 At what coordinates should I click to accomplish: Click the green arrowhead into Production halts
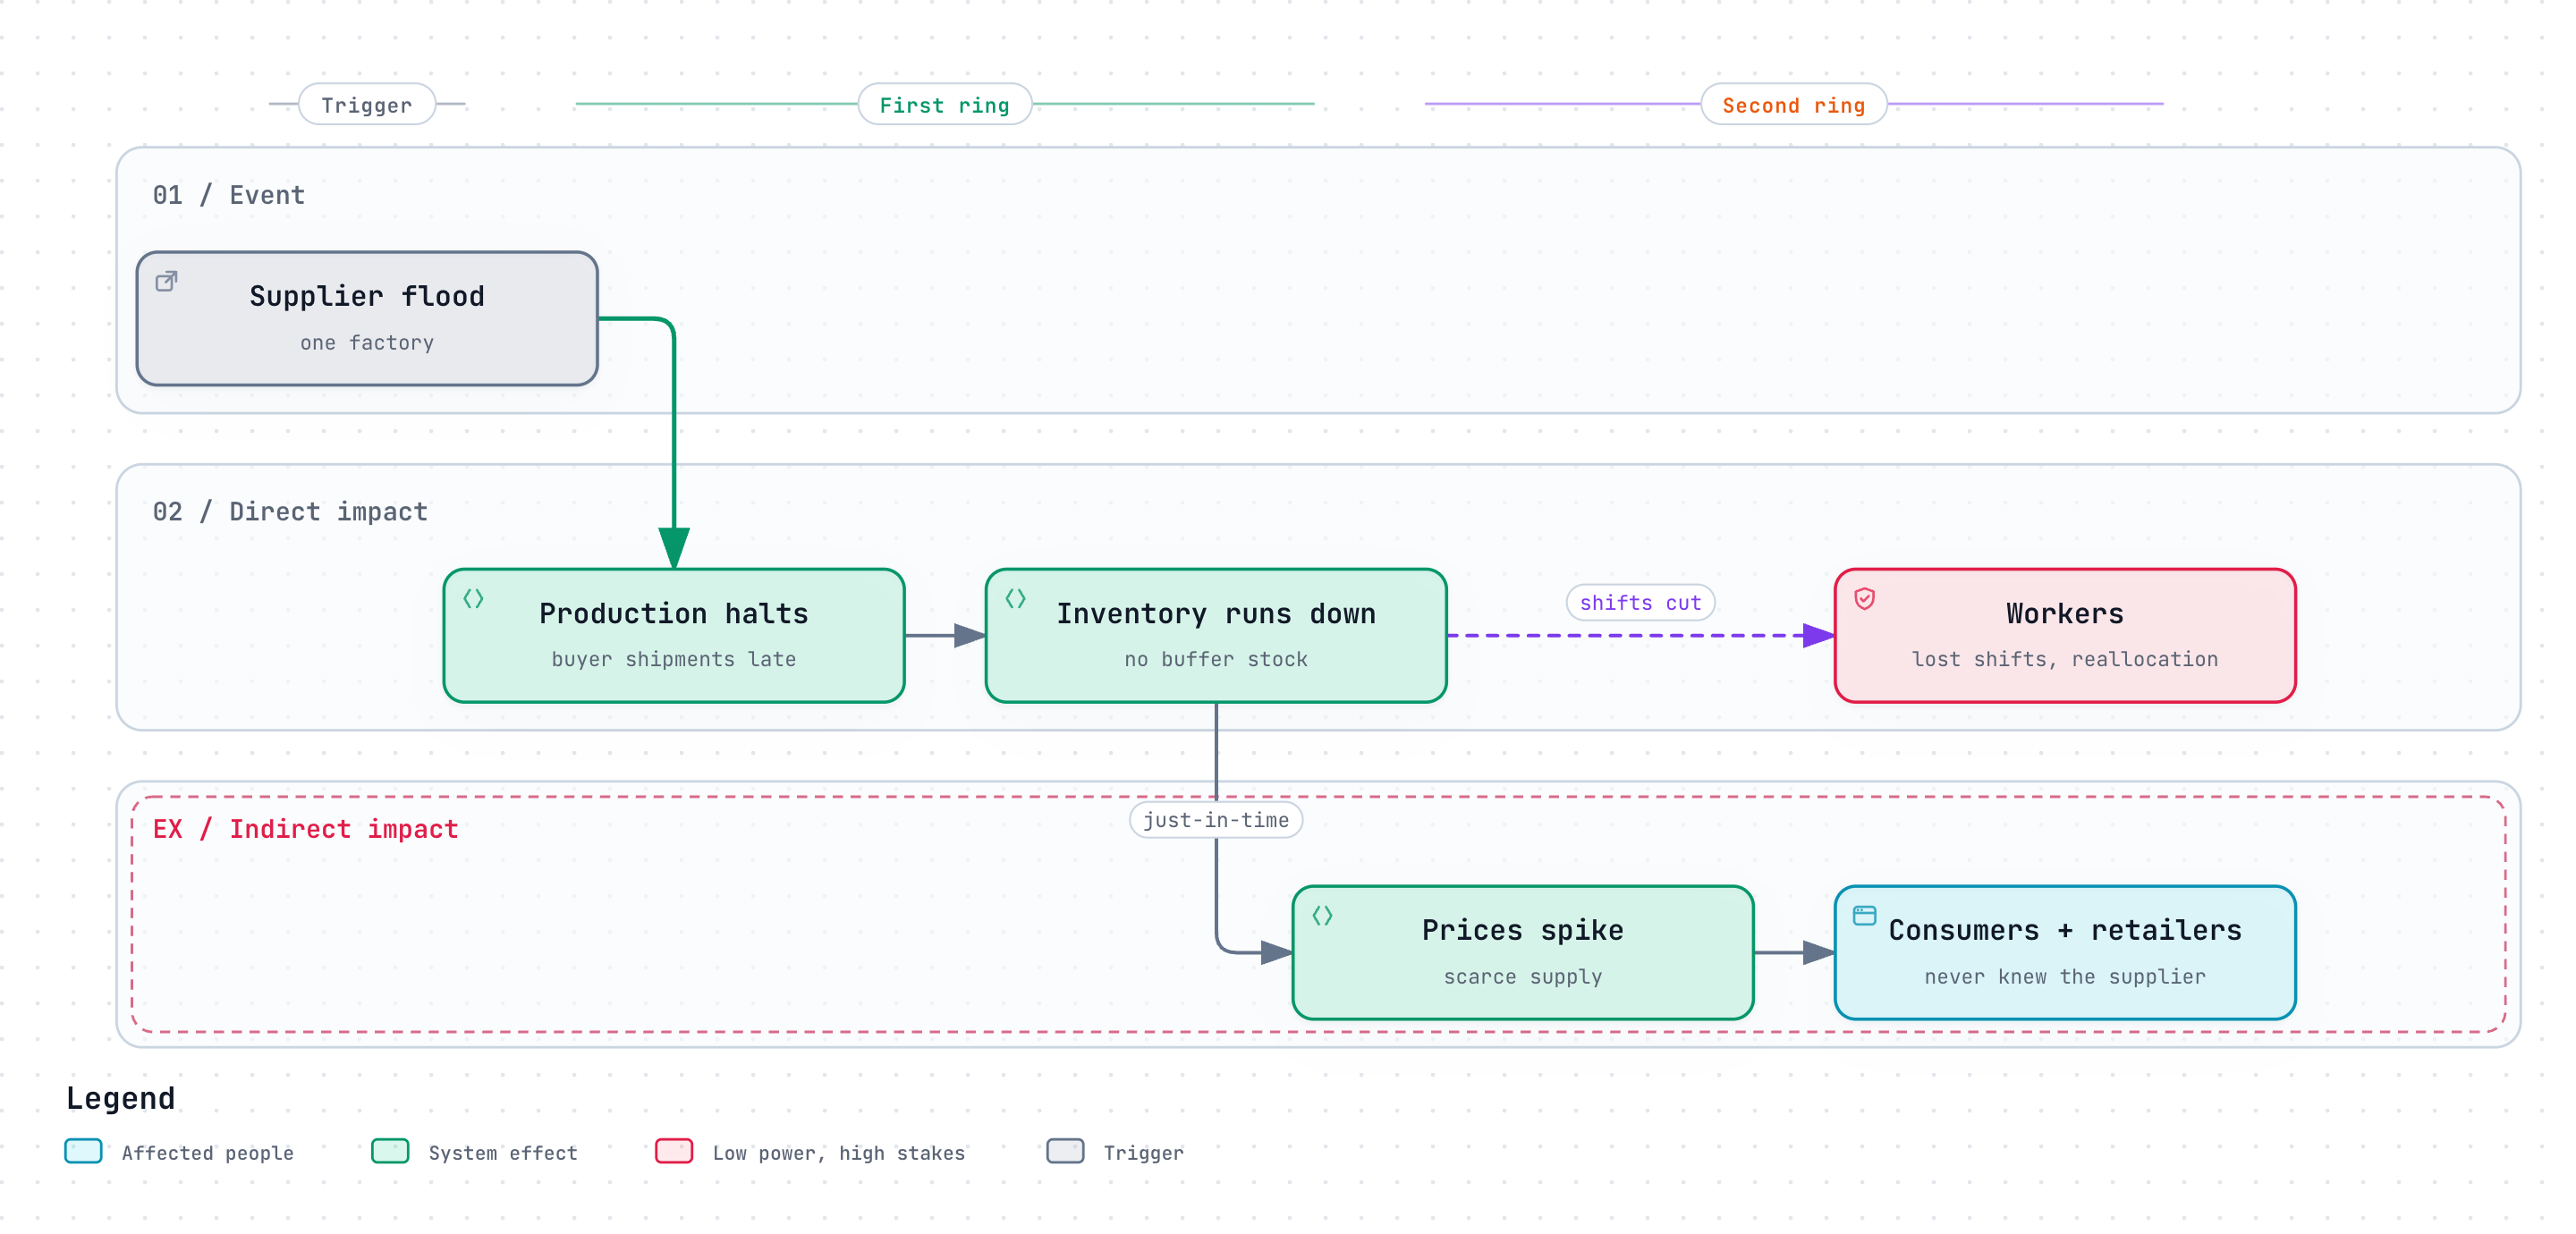(674, 548)
